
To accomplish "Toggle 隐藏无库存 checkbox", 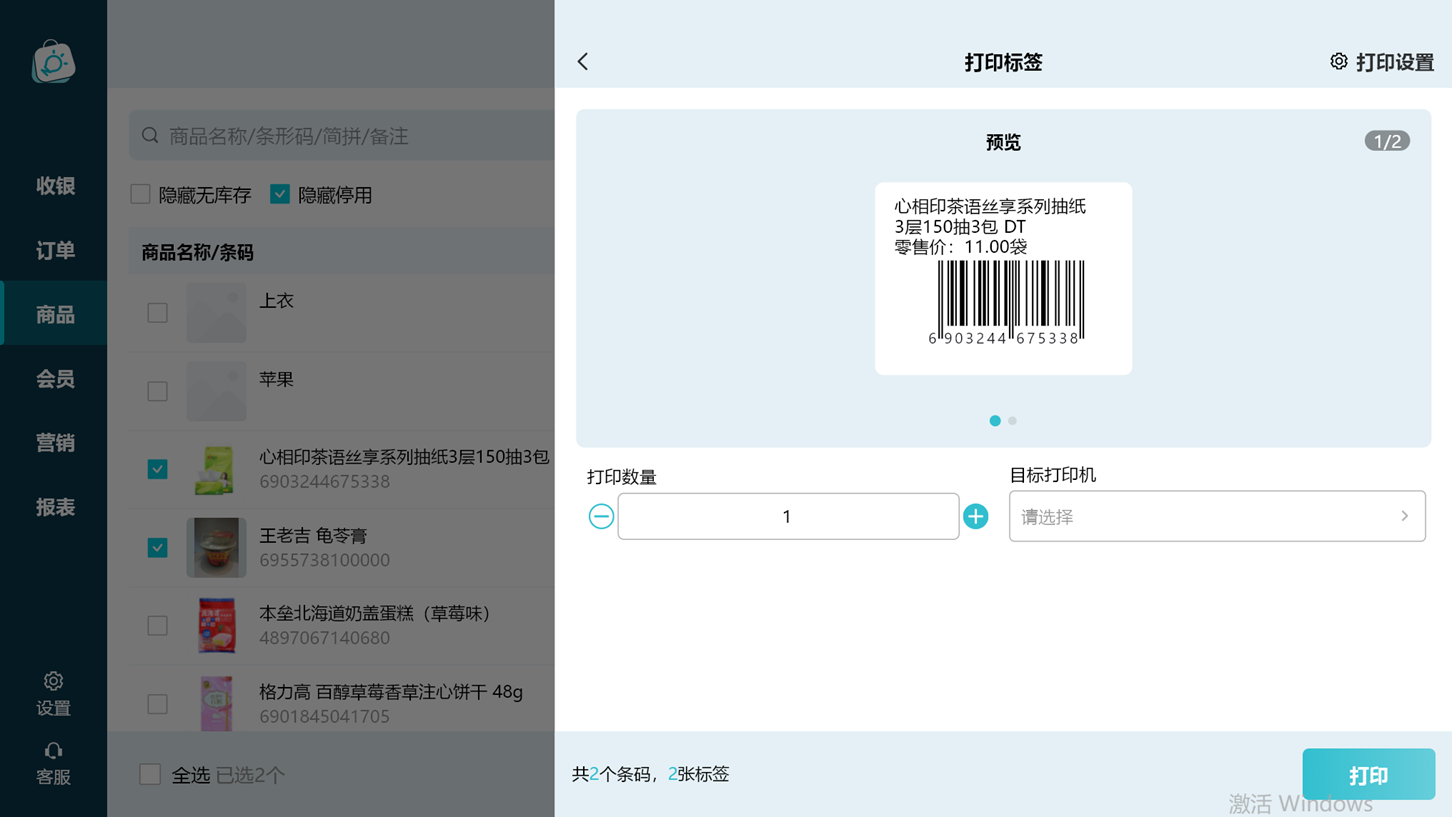I will click(141, 194).
